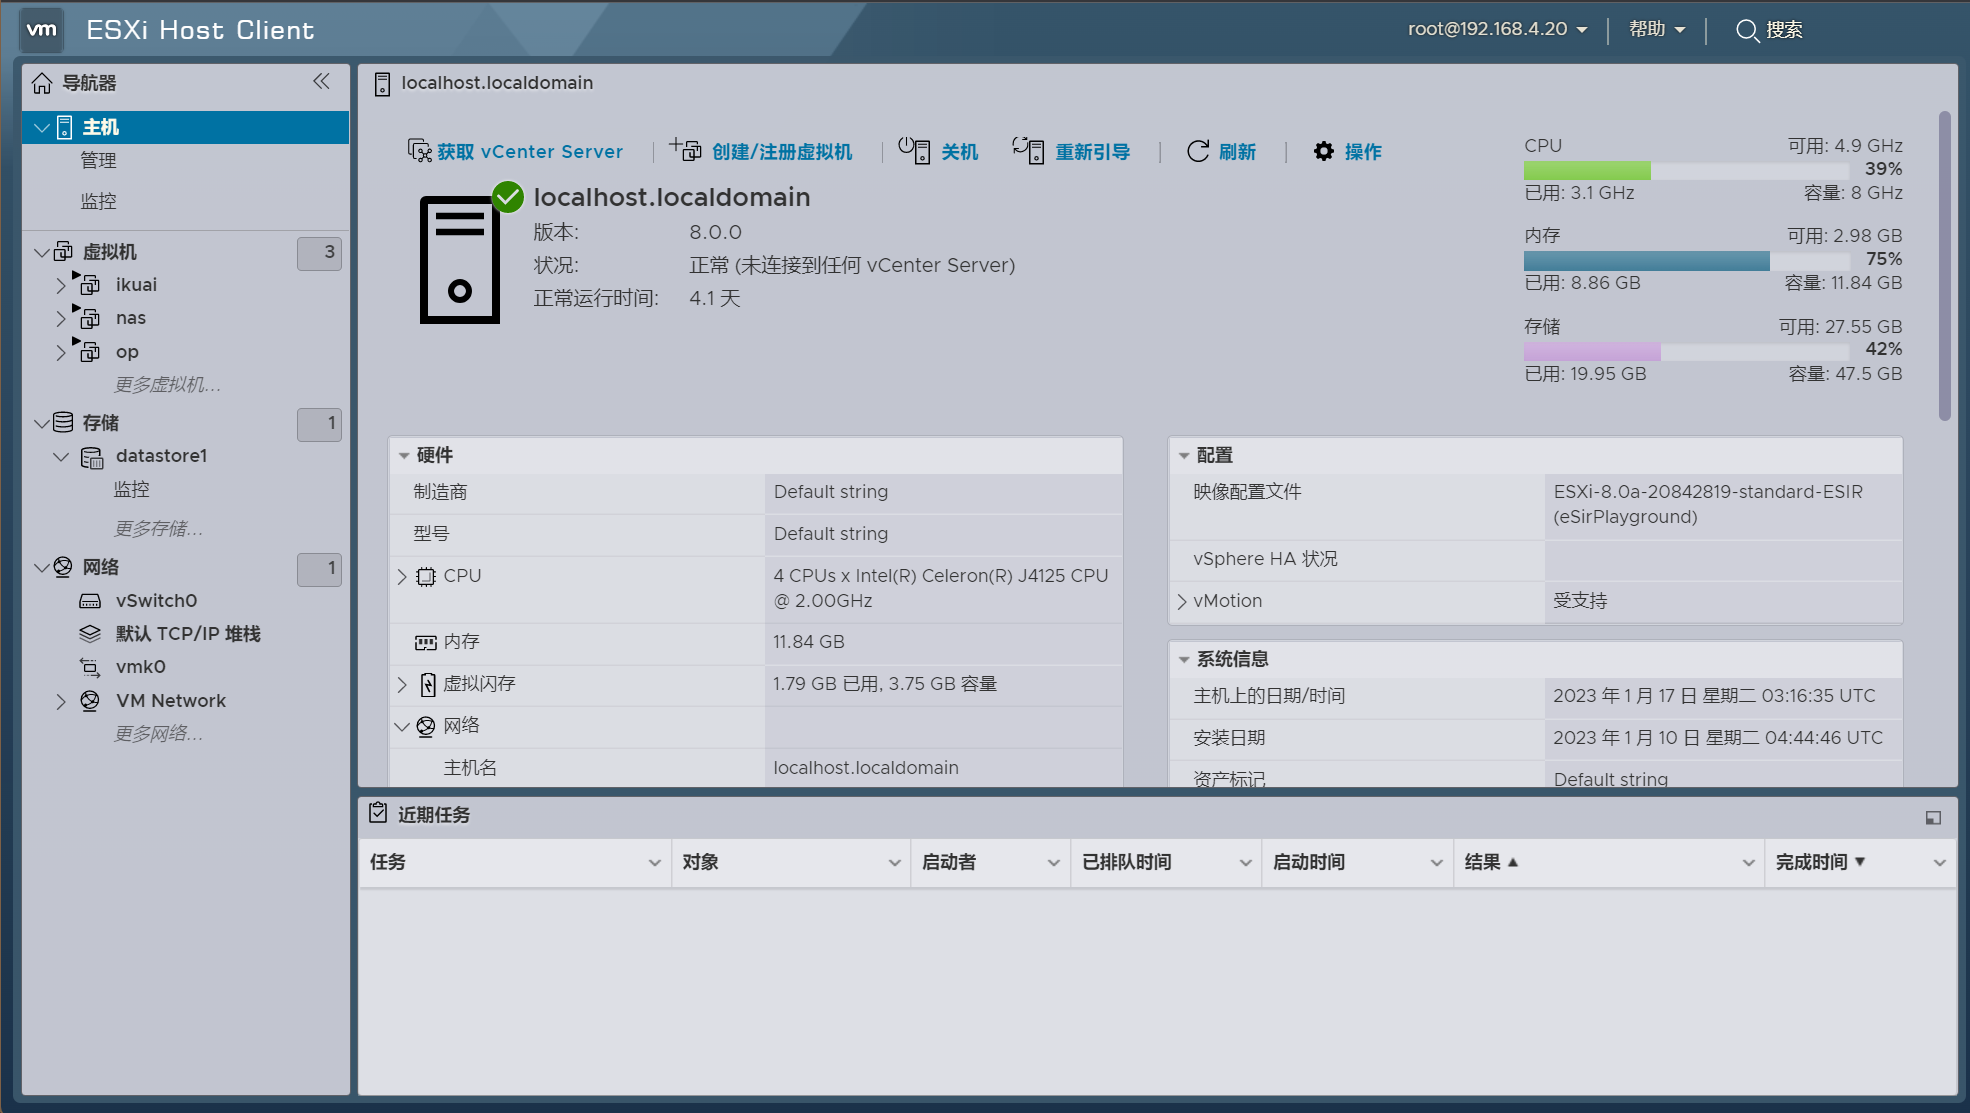The height and width of the screenshot is (1113, 1970).
Task: Click Get vCenter Server button label
Action: [x=530, y=151]
